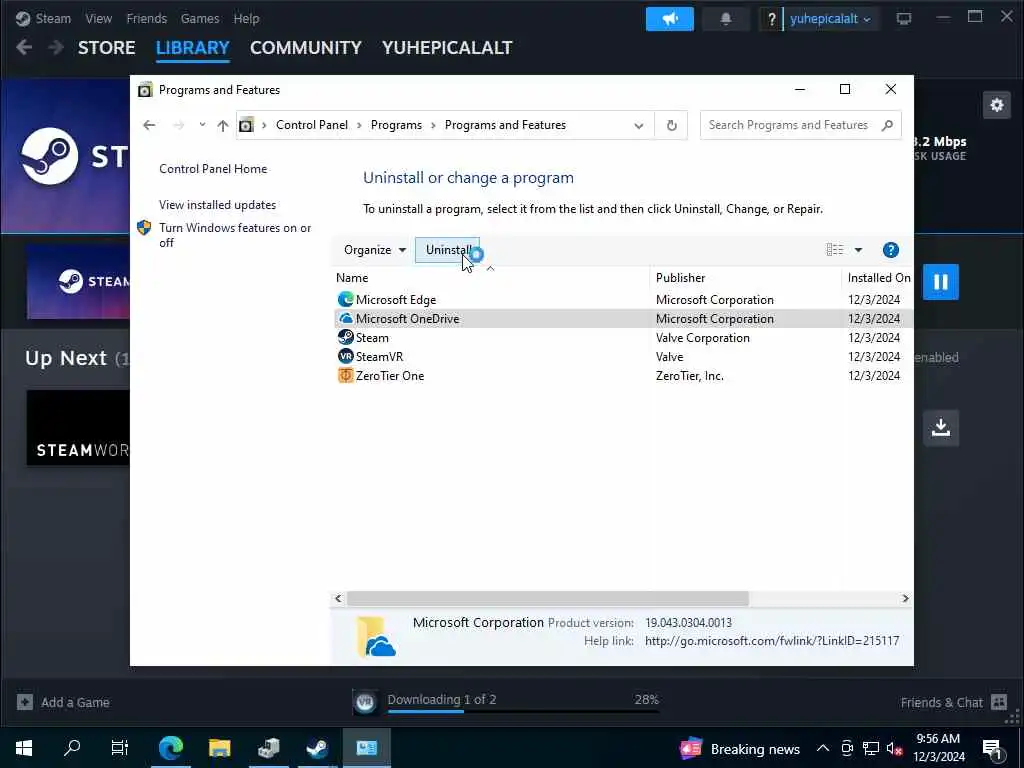Open Programs and Features help icon
The image size is (1024, 768).
pyautogui.click(x=890, y=250)
